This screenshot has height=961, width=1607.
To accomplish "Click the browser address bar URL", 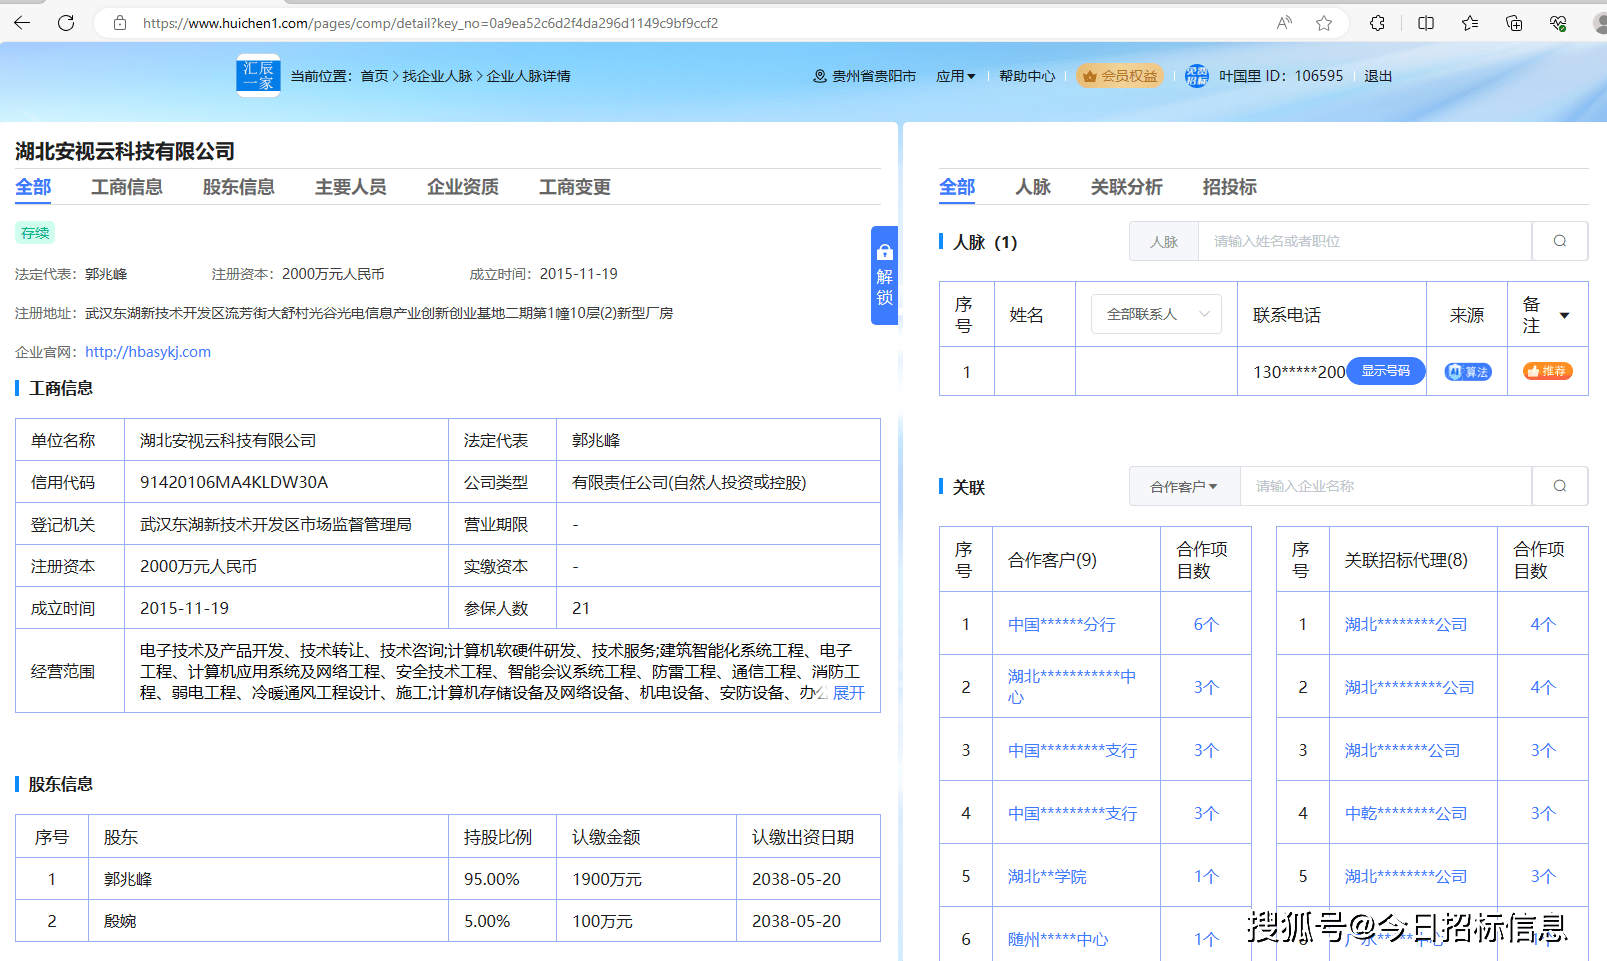I will click(x=430, y=23).
